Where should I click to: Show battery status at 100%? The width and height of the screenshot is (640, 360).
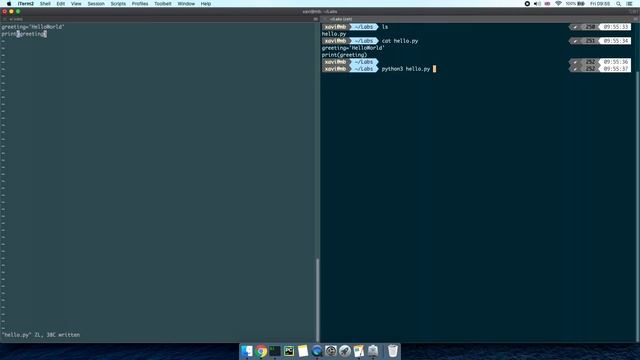pos(575,4)
